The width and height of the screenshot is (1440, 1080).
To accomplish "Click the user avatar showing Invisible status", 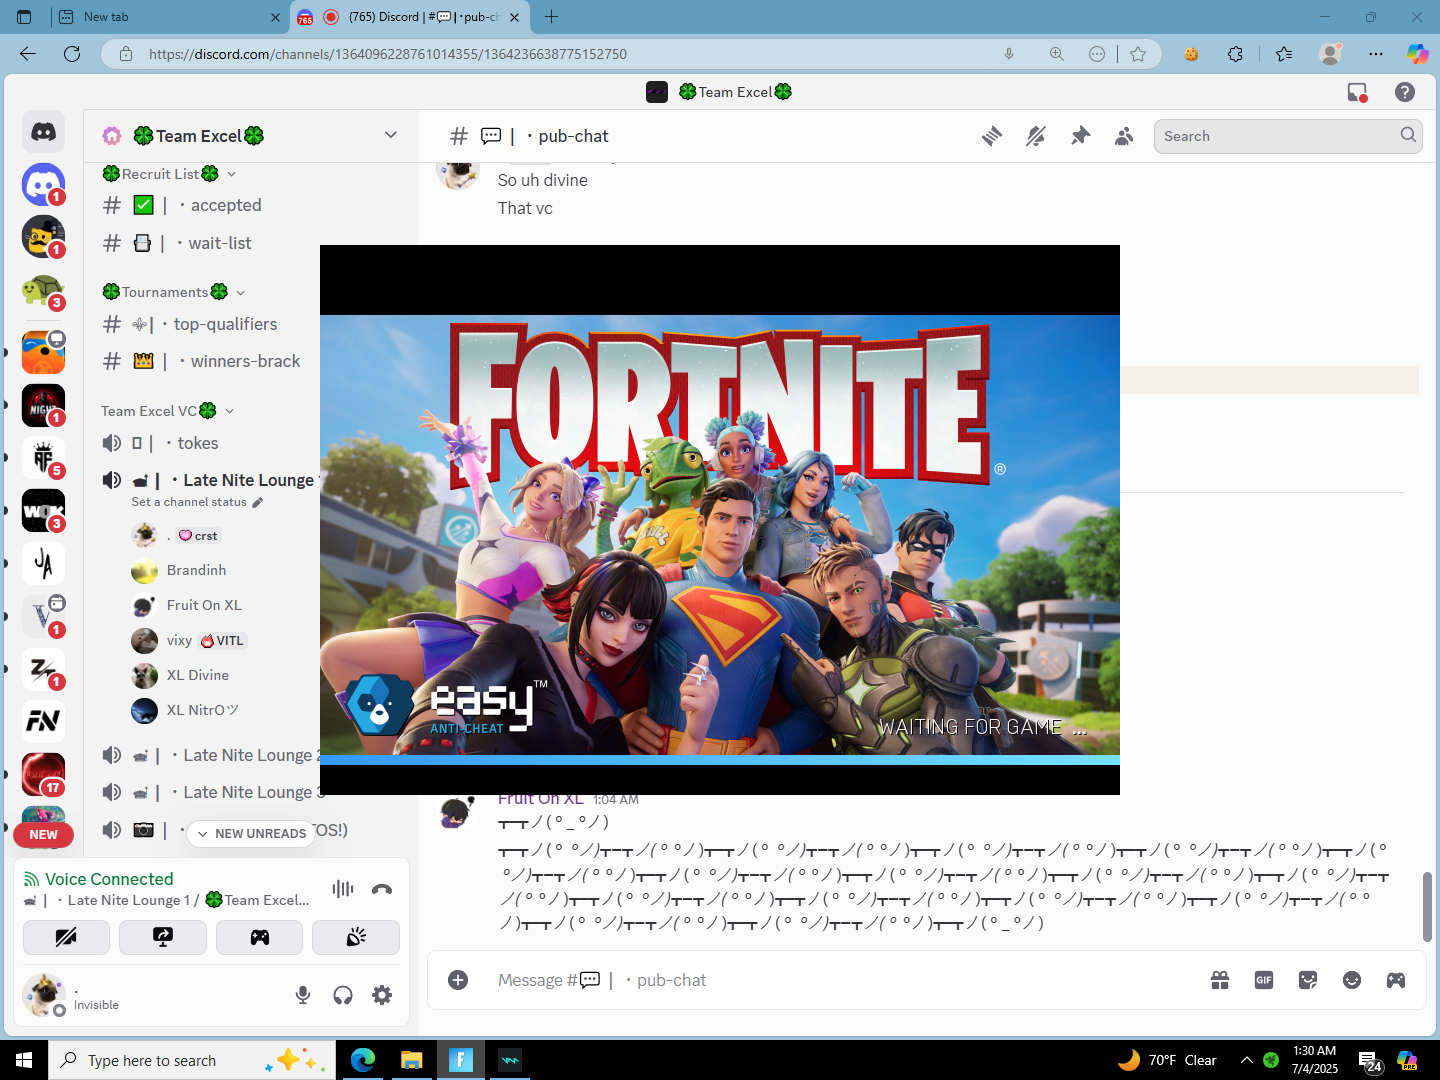I will pos(44,995).
